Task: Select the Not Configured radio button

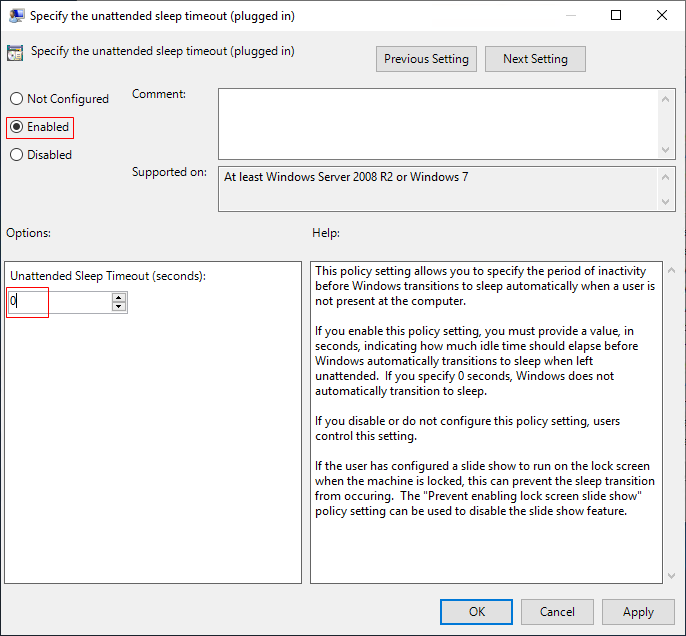Action: click(x=16, y=99)
